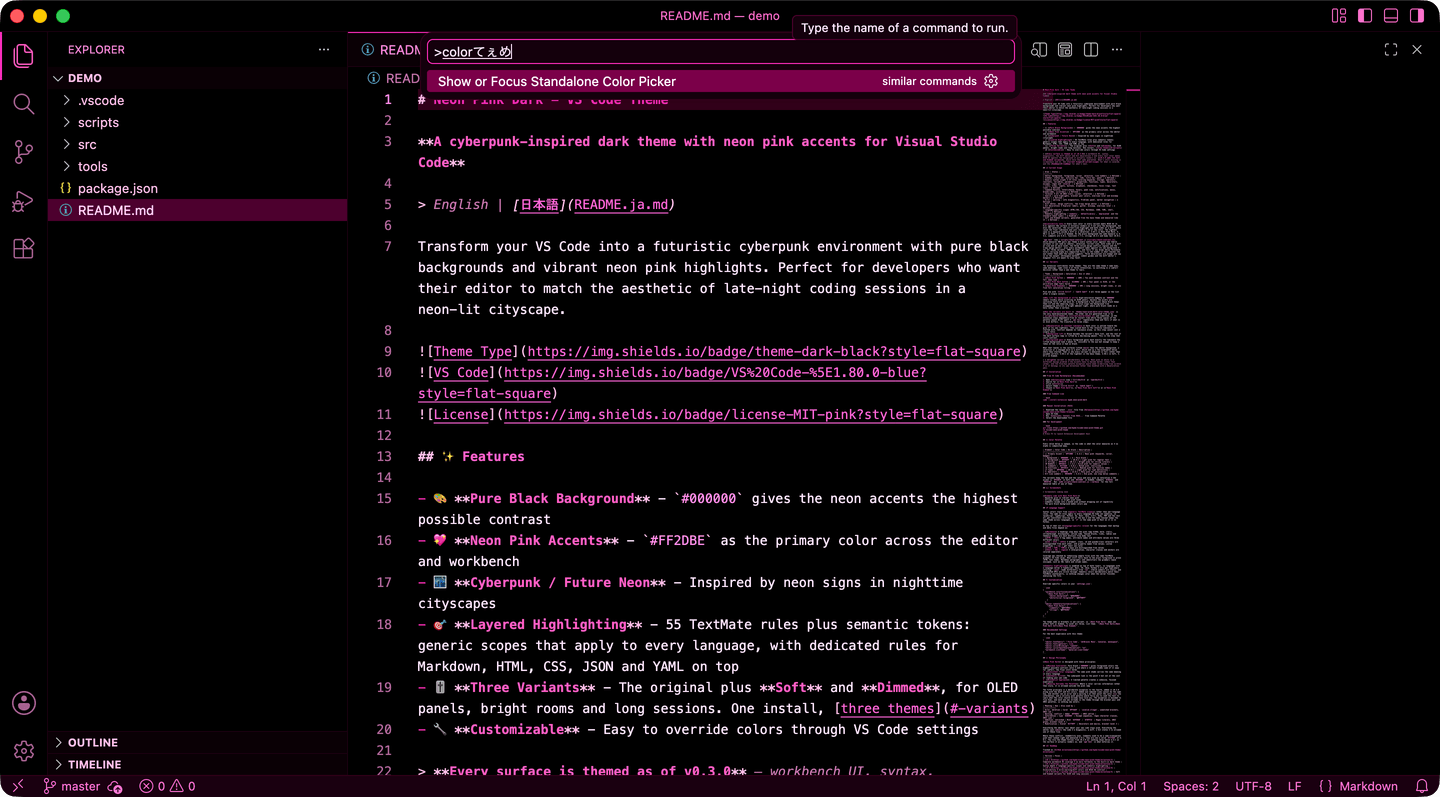Click the minimap code overview
1440x797 pixels.
pos(1083,430)
